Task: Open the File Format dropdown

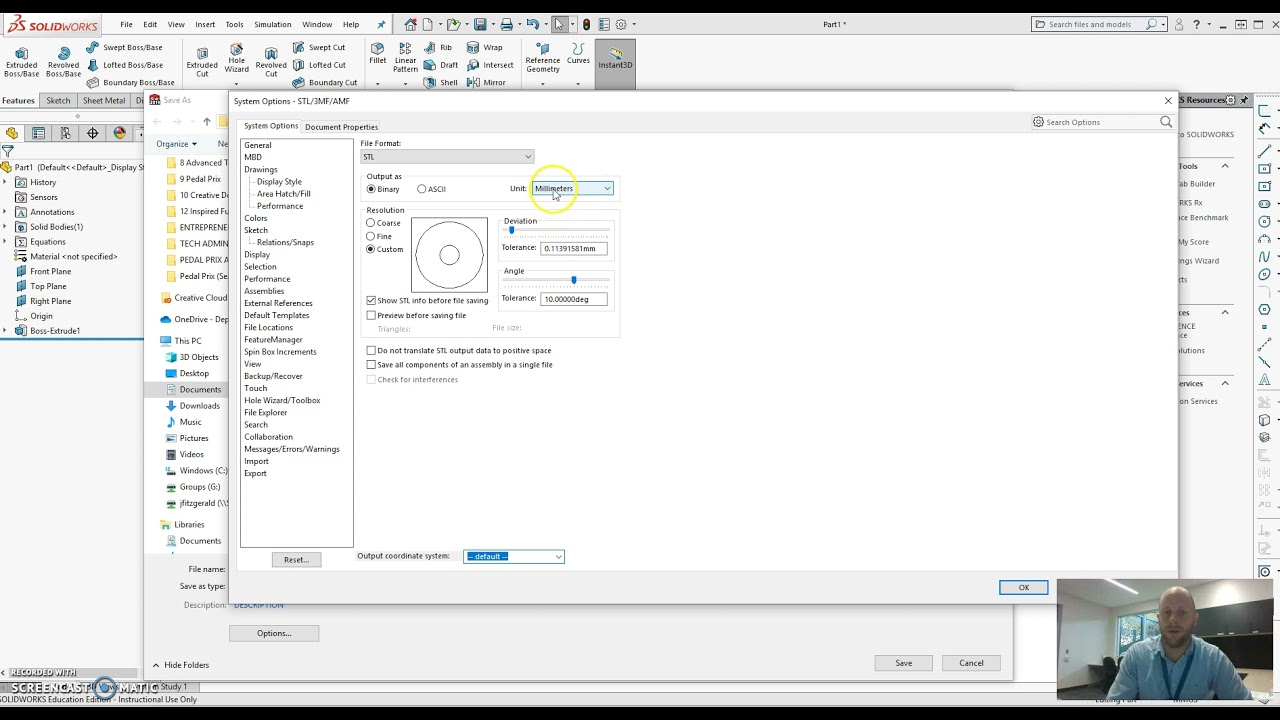Action: (447, 157)
